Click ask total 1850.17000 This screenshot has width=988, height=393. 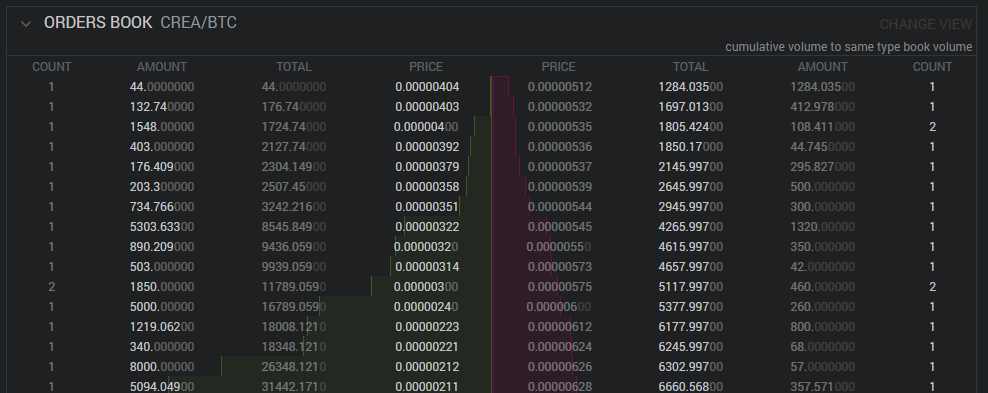(x=691, y=147)
